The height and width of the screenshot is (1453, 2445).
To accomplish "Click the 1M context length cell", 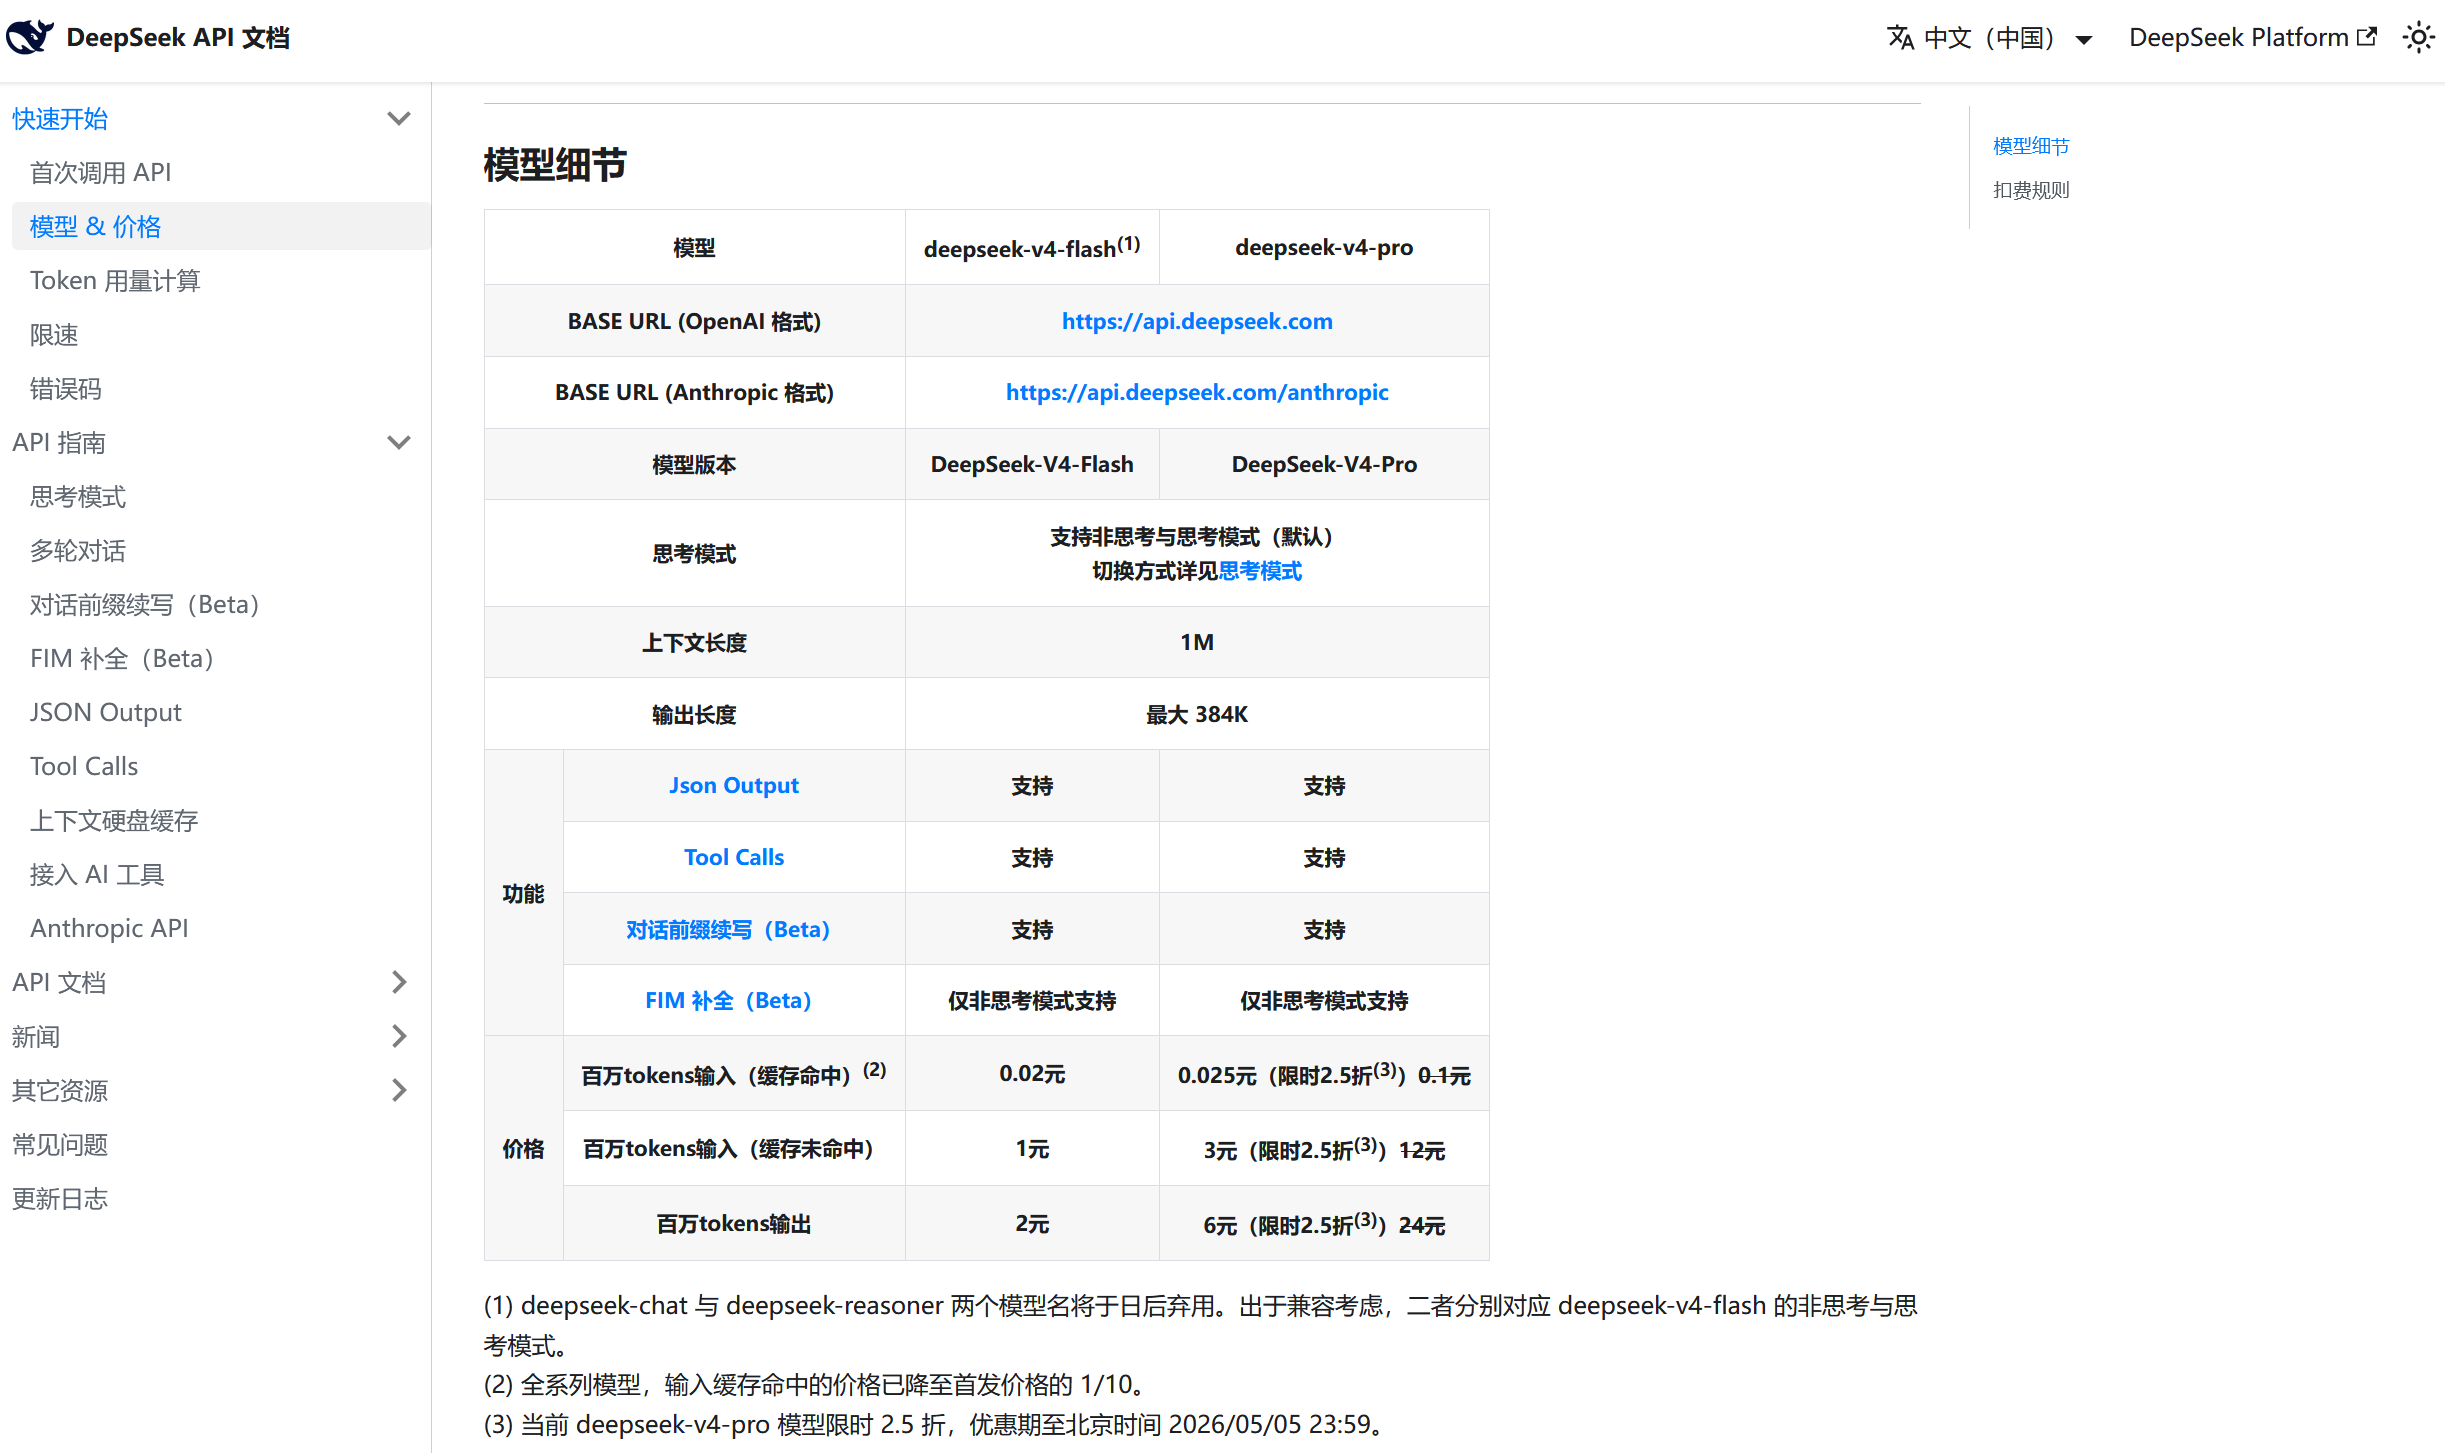I will click(1197, 642).
